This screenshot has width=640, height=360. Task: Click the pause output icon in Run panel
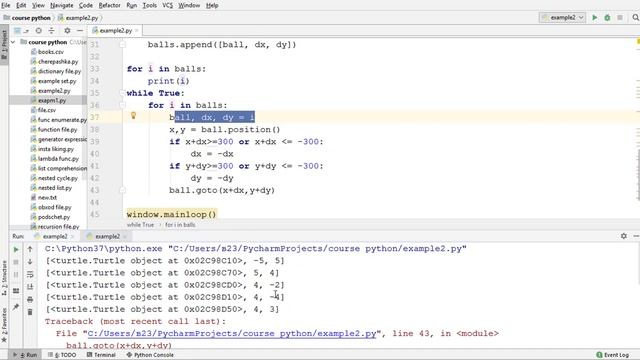tap(16, 275)
